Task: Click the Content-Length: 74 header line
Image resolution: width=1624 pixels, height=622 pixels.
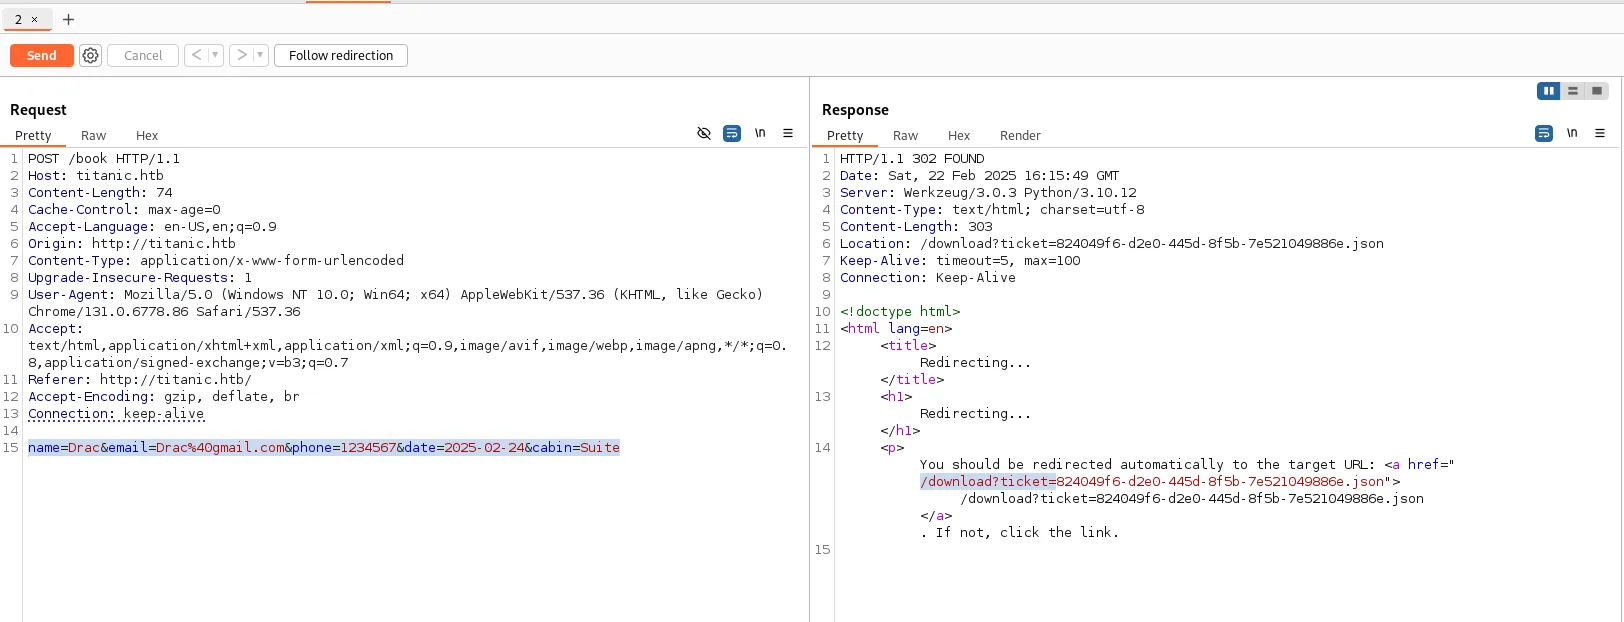Action: point(100,192)
